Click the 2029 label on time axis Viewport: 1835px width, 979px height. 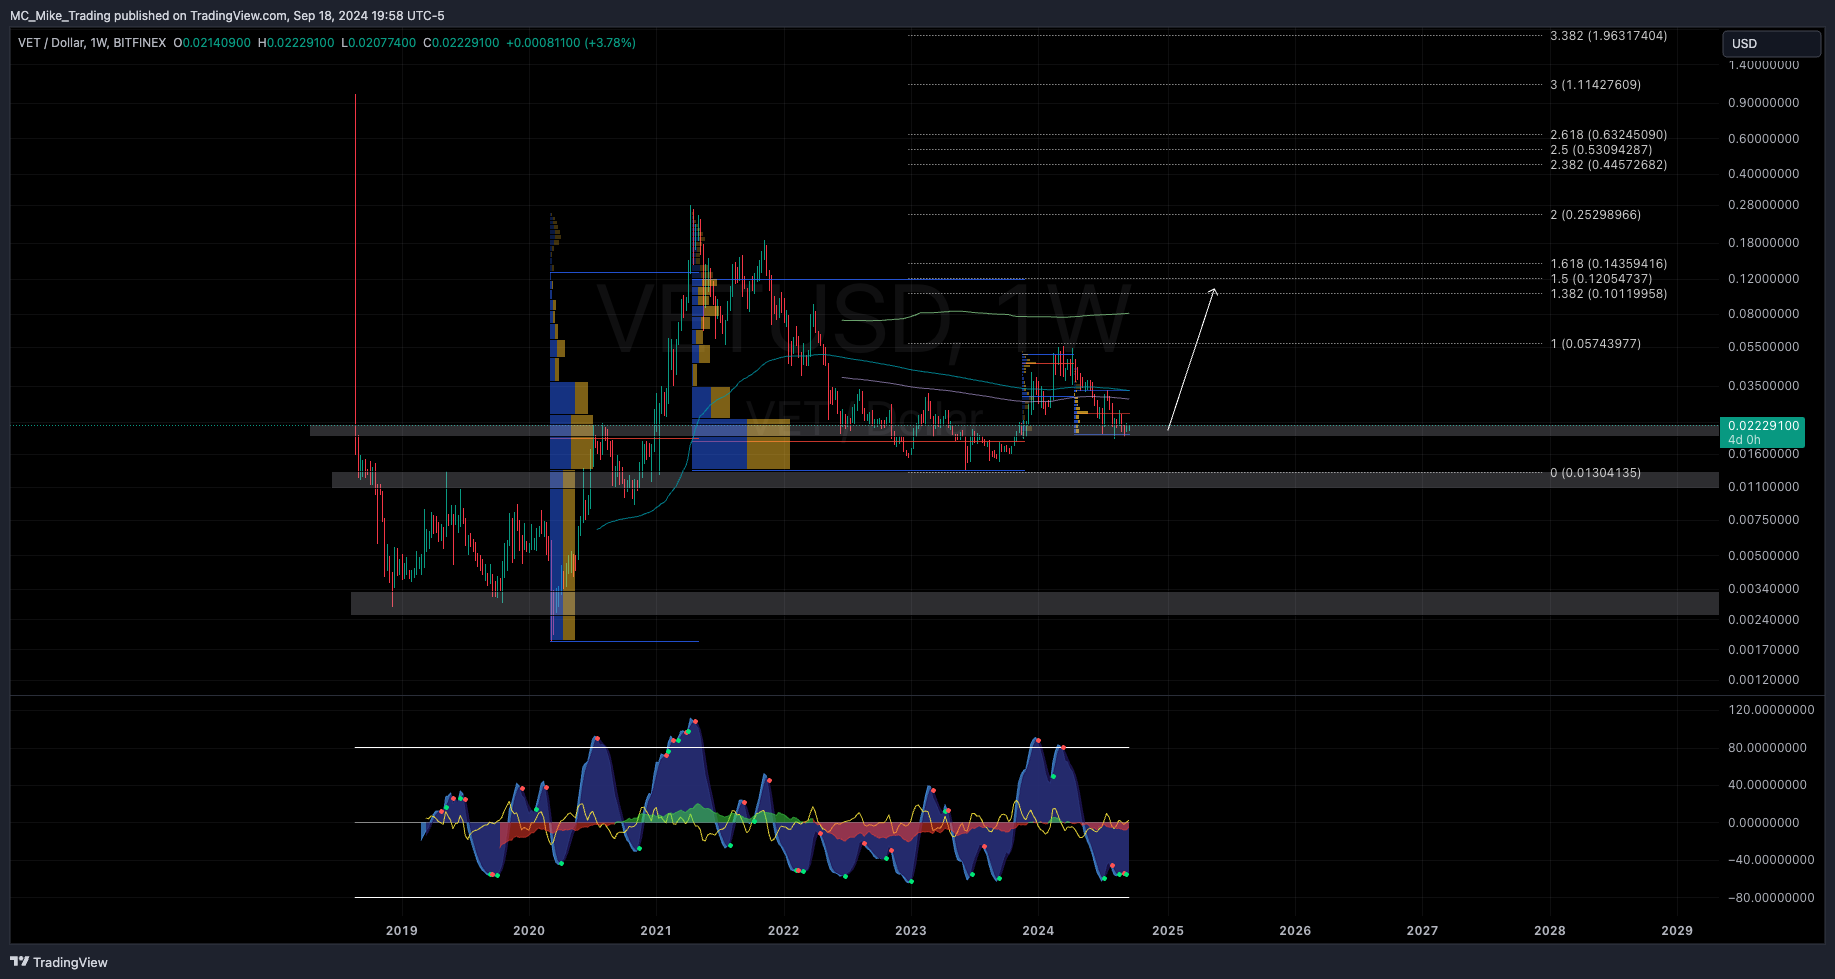(1677, 931)
